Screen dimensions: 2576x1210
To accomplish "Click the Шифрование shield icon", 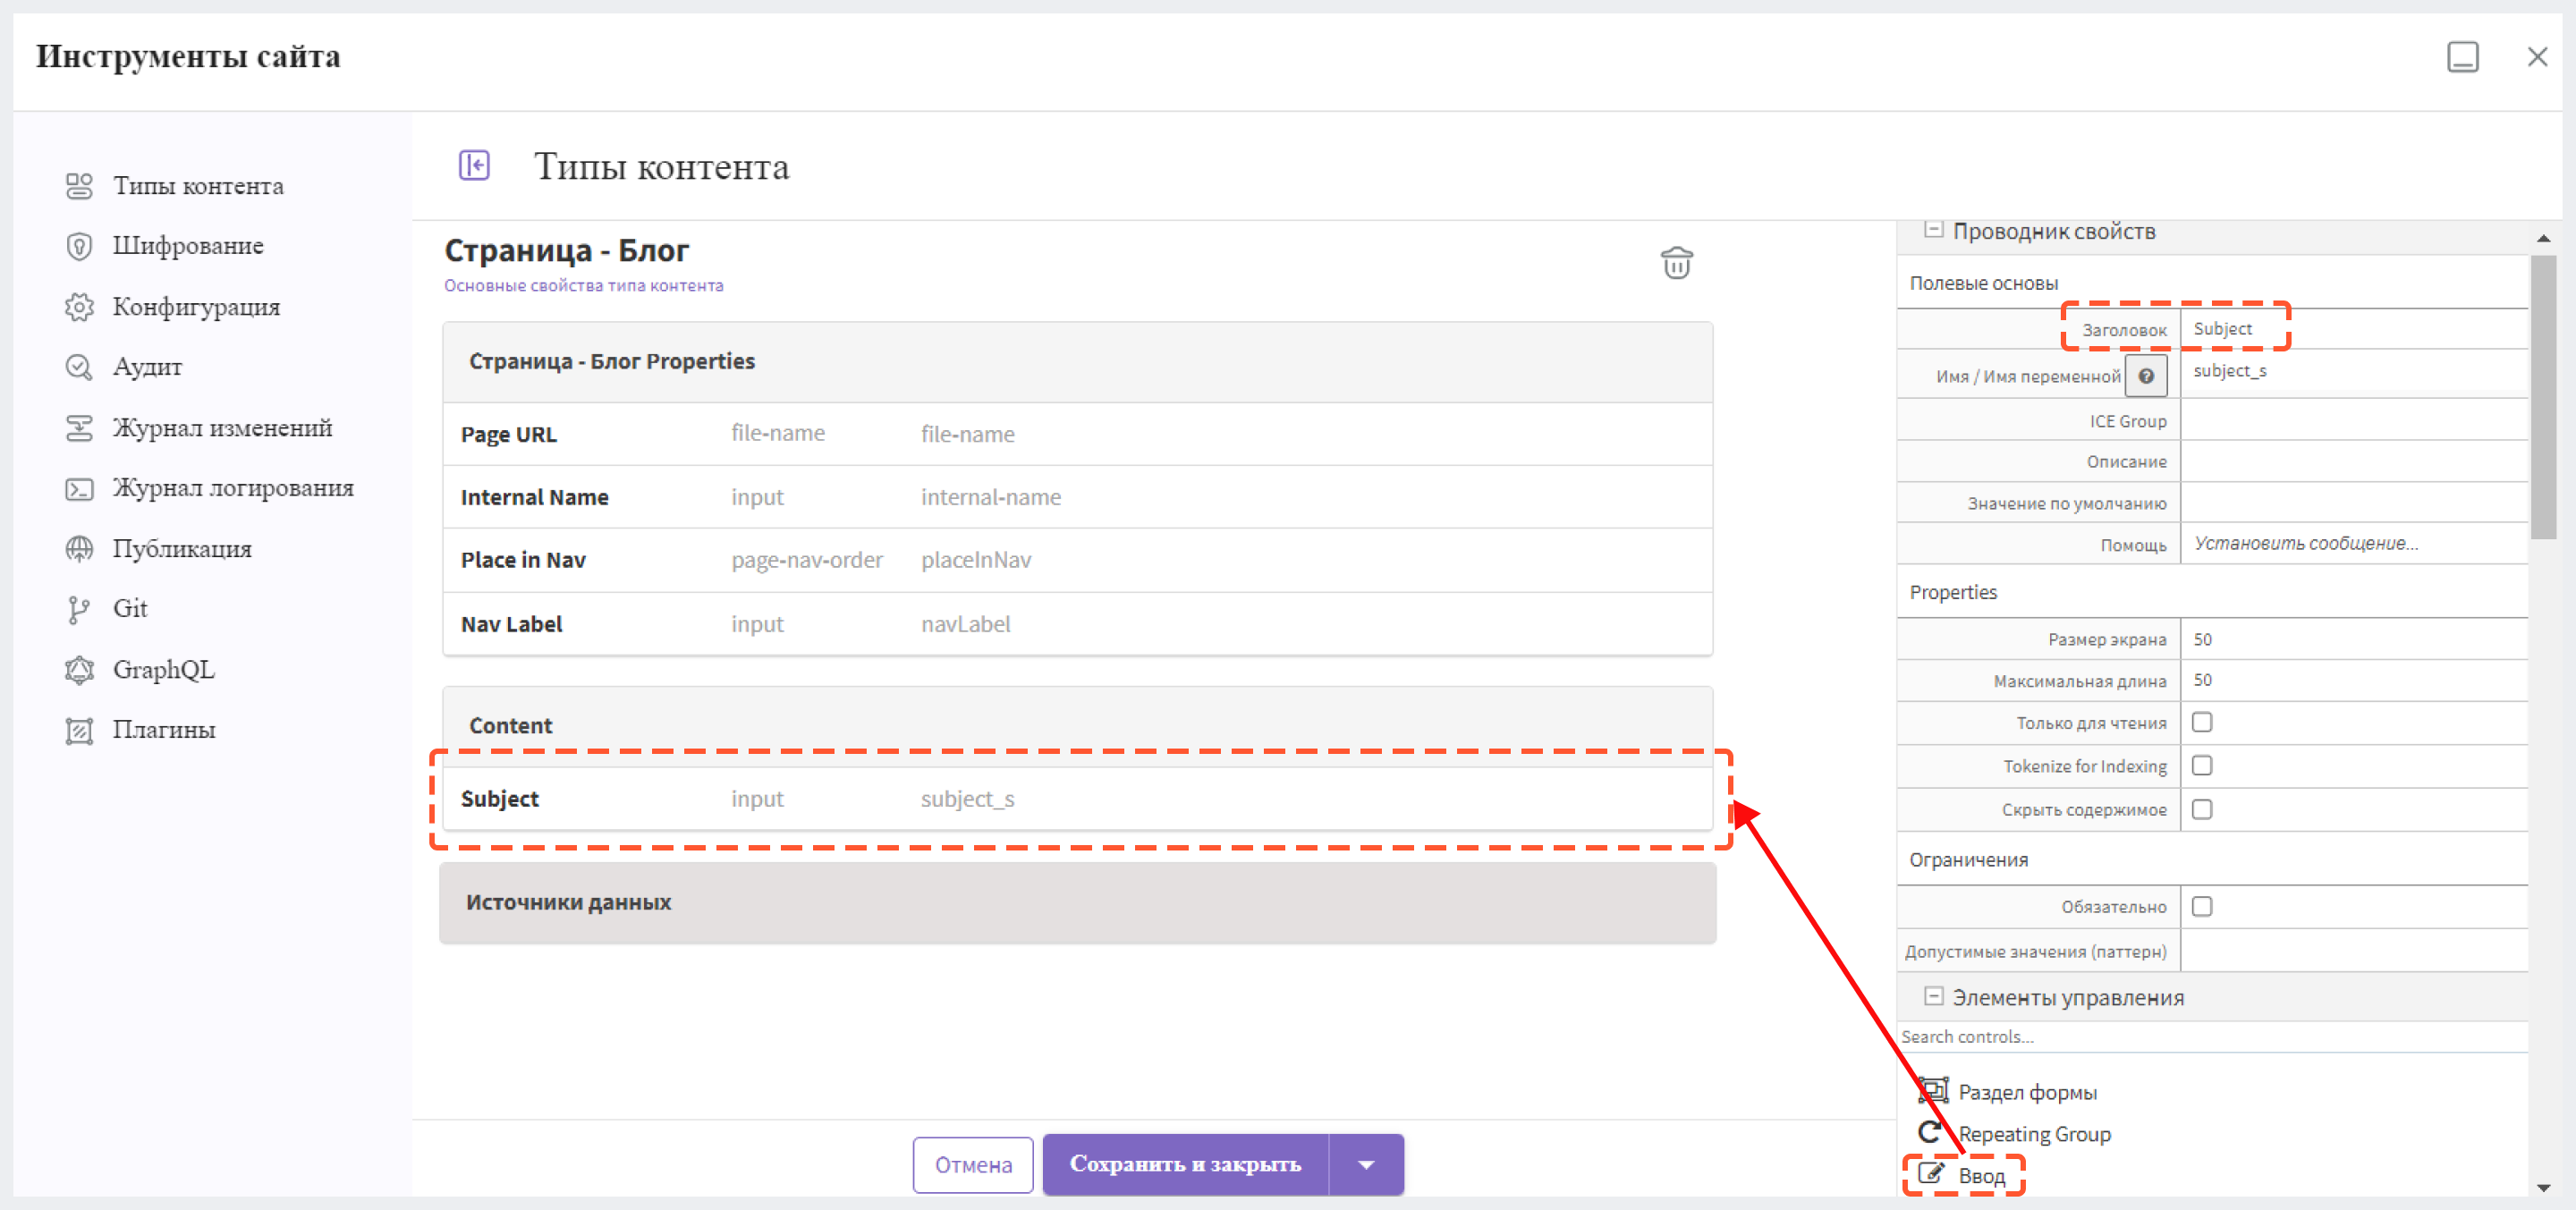I will tap(79, 246).
